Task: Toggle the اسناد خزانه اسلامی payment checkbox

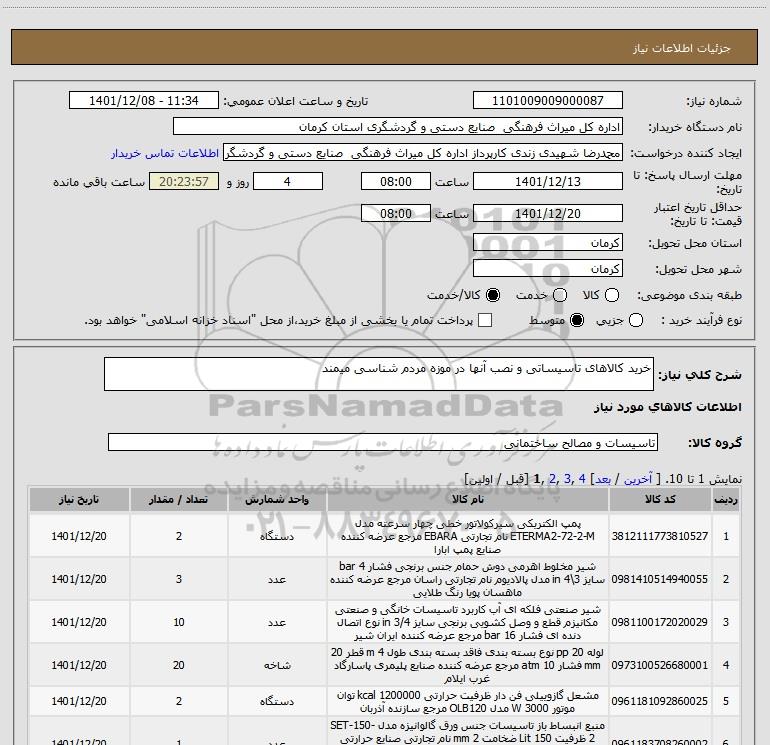Action: coord(485,321)
